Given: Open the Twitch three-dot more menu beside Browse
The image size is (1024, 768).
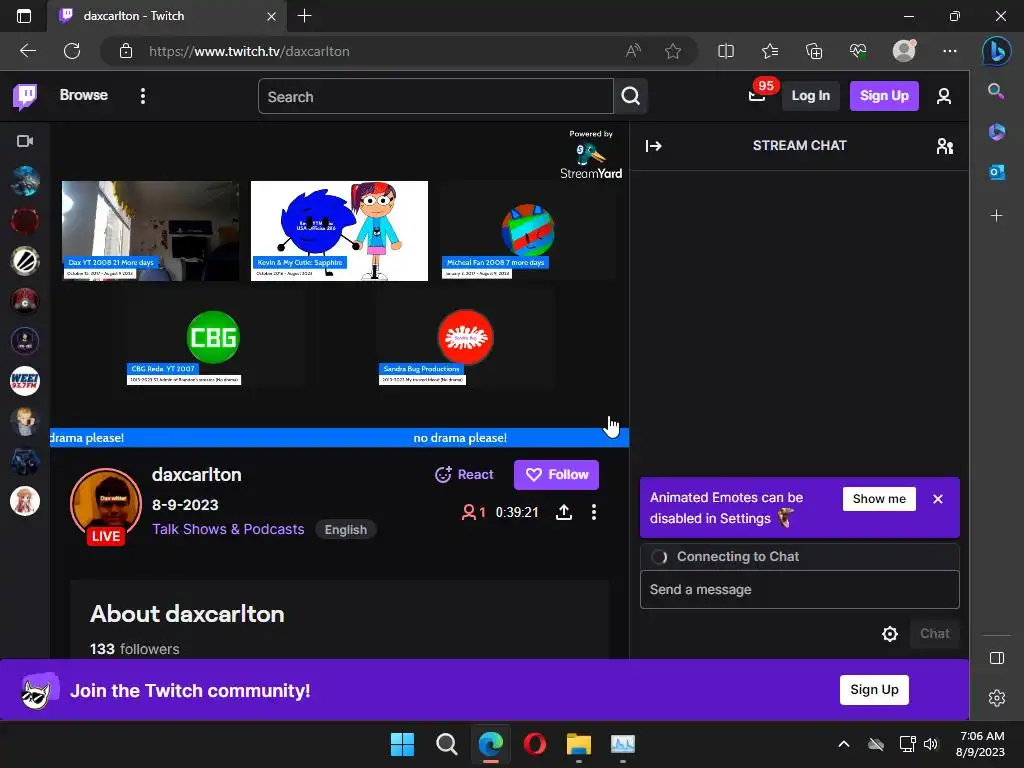Looking at the screenshot, I should 142,96.
